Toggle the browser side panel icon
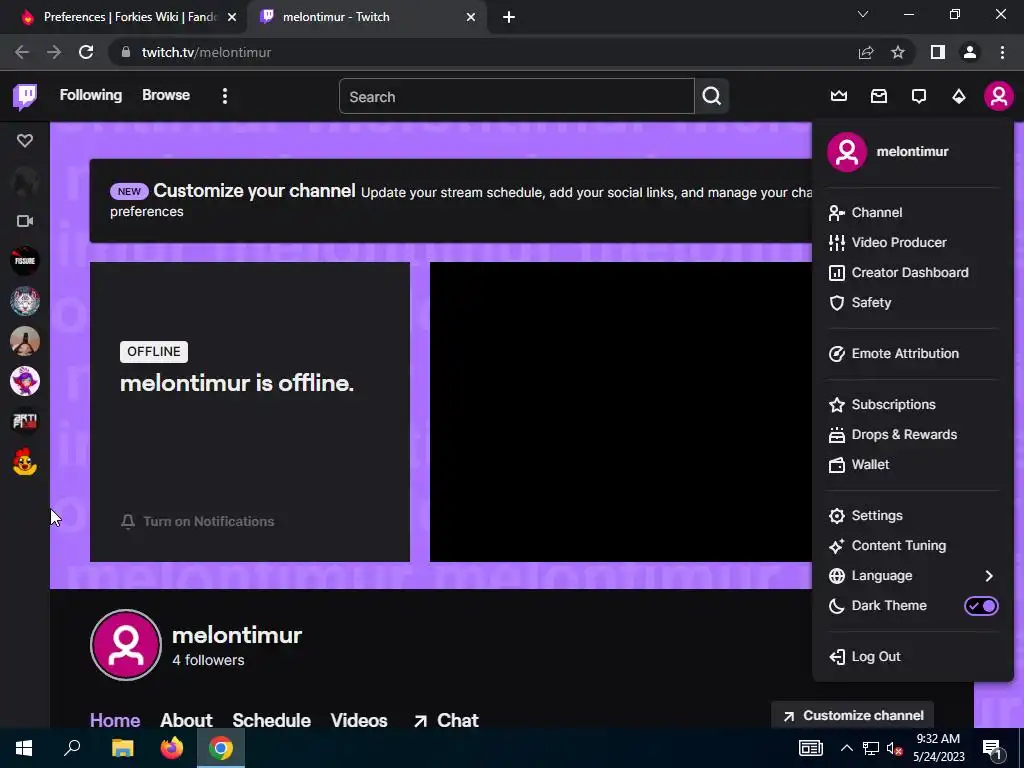Screen dimensions: 1024x768 [x=938, y=52]
